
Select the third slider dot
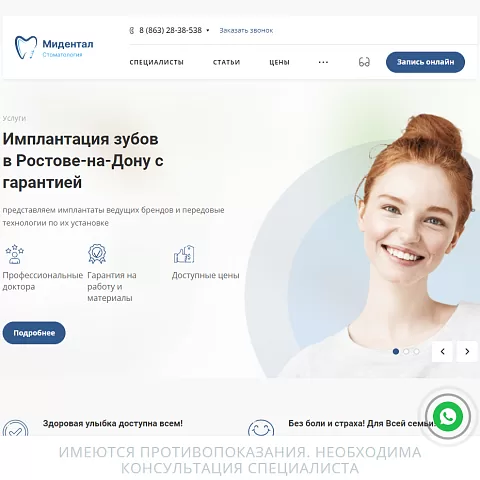pyautogui.click(x=416, y=351)
